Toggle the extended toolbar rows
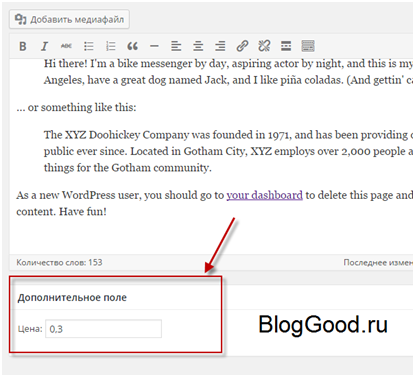The height and width of the screenshot is (379, 418). (308, 46)
